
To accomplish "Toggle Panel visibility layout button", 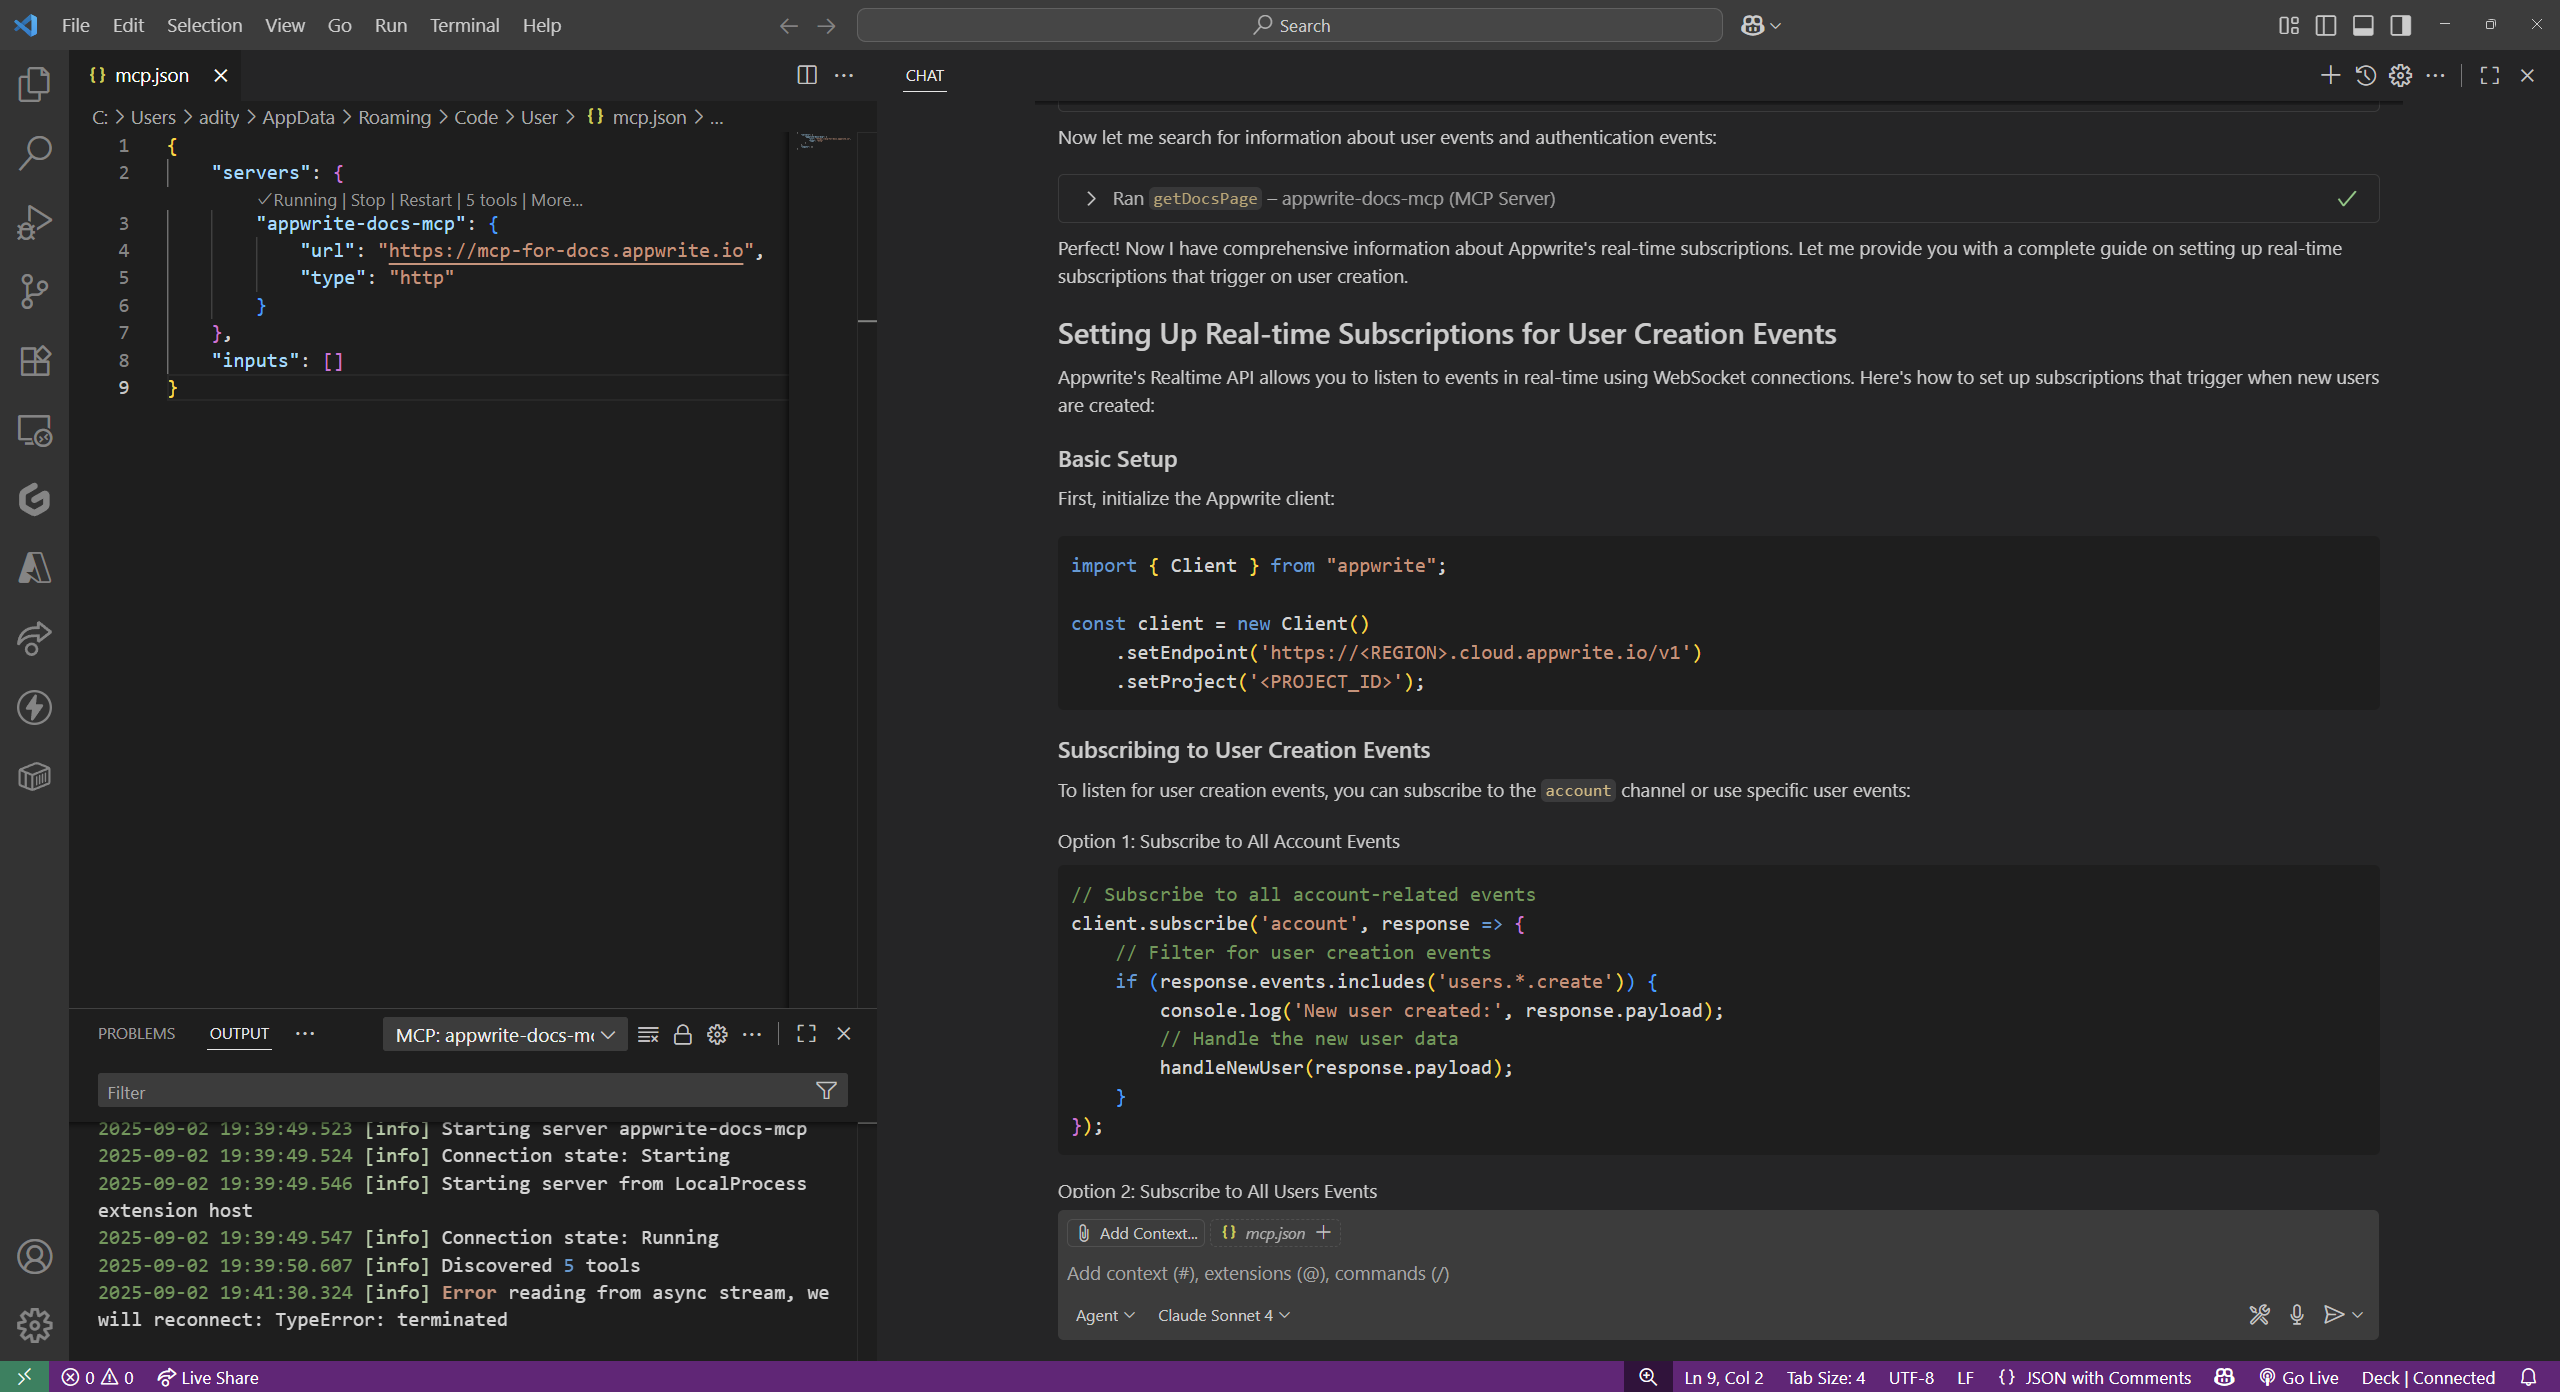I will tap(2363, 25).
